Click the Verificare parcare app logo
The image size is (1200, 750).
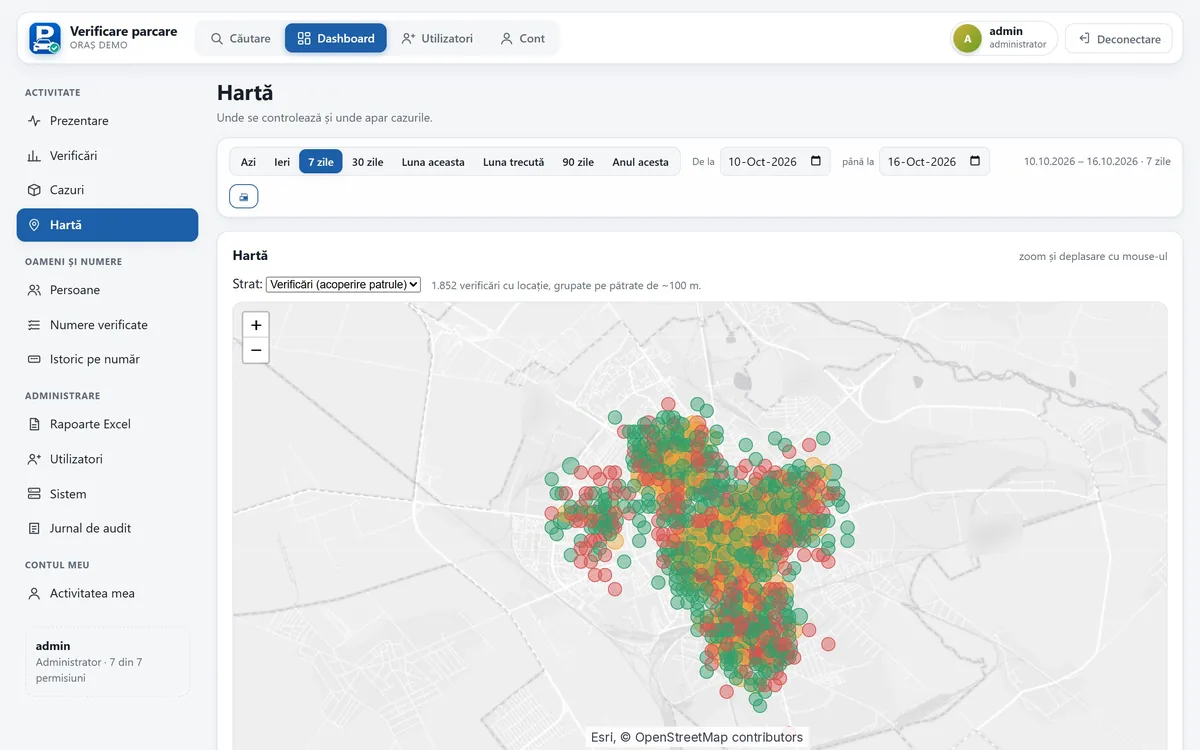coord(45,38)
